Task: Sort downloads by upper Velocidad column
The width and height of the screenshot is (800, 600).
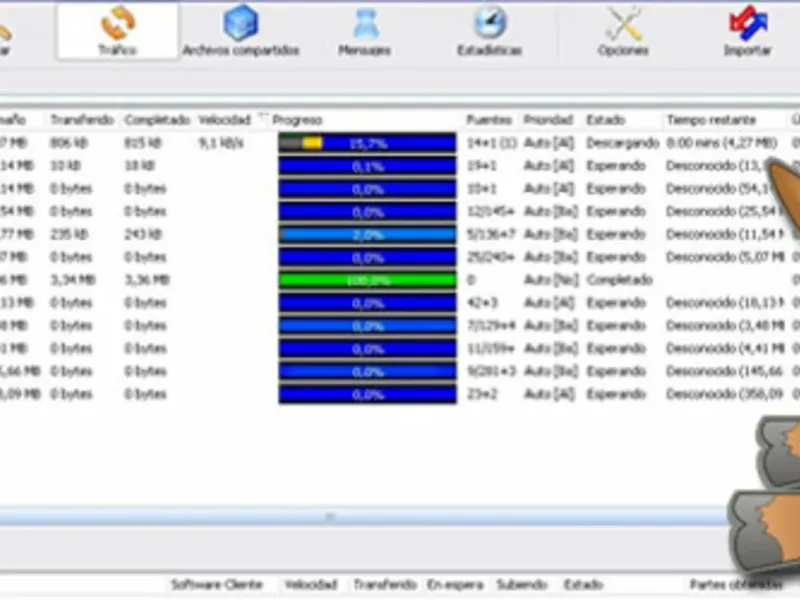Action: click(x=224, y=120)
